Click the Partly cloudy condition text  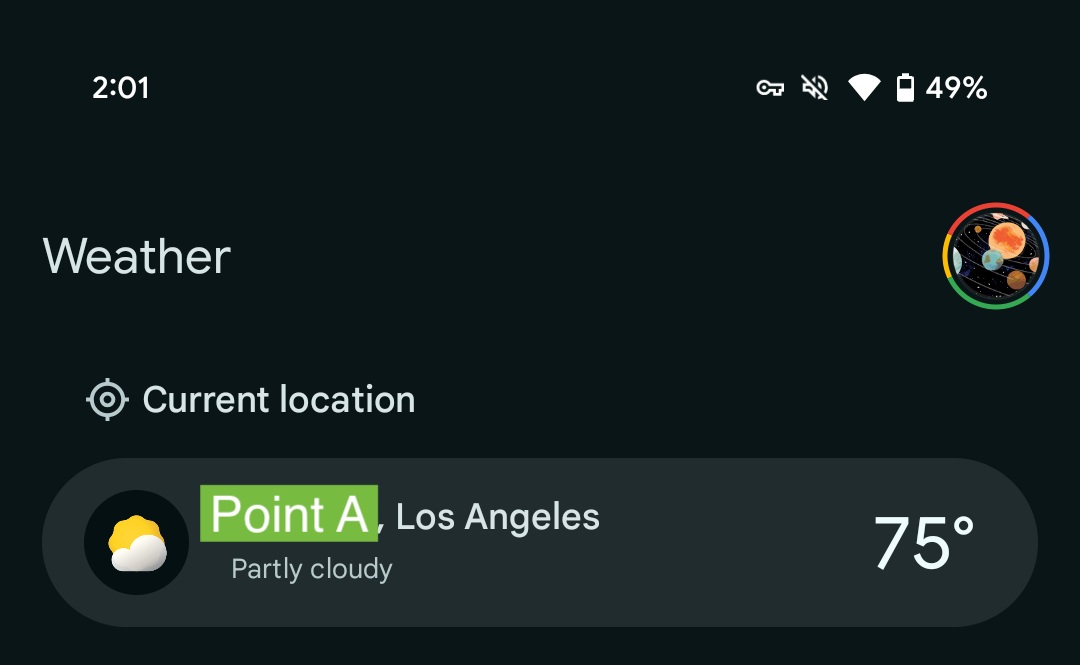click(311, 569)
